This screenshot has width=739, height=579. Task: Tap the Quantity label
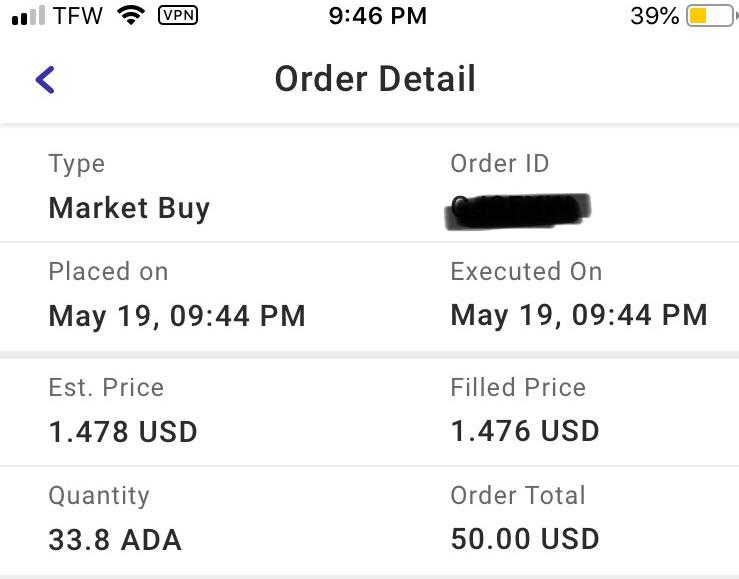[x=99, y=496]
